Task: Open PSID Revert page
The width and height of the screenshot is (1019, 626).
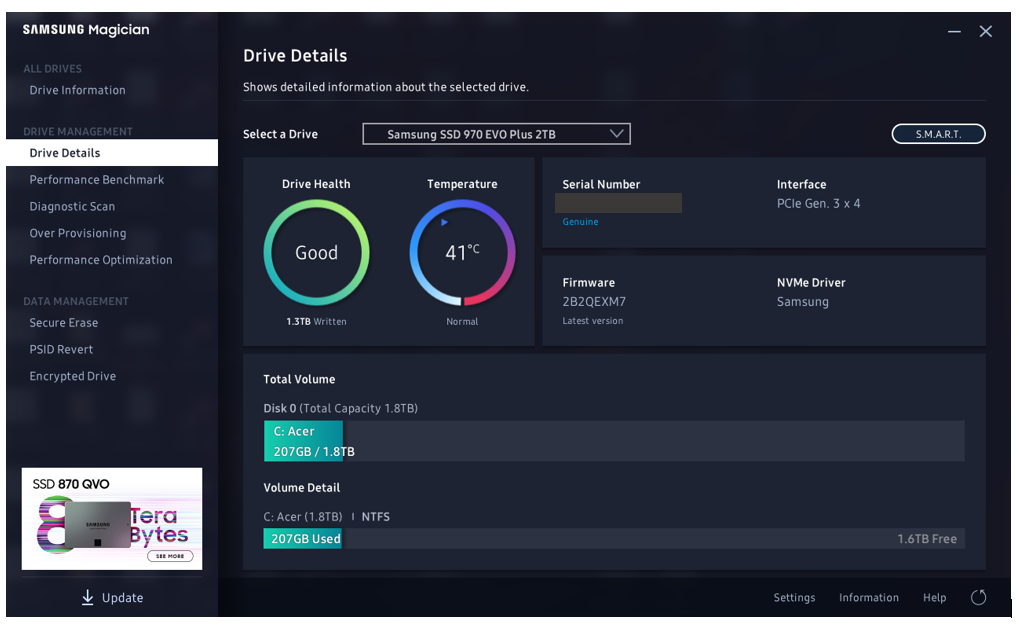Action: (61, 349)
